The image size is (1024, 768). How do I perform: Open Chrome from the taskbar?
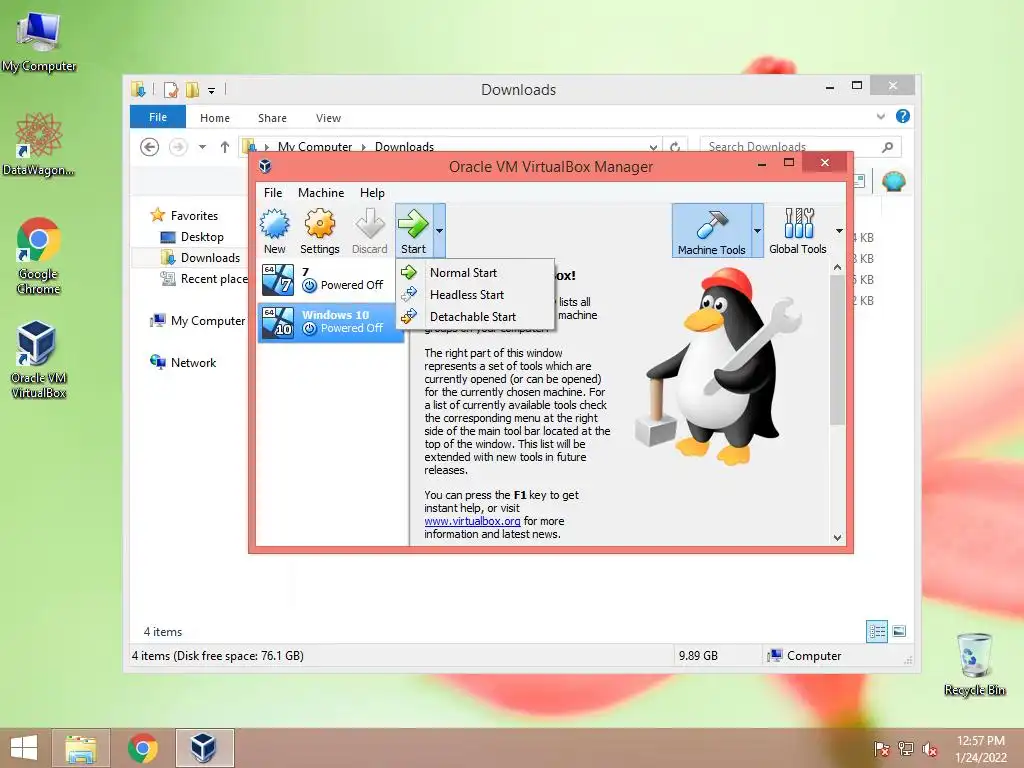click(x=142, y=748)
